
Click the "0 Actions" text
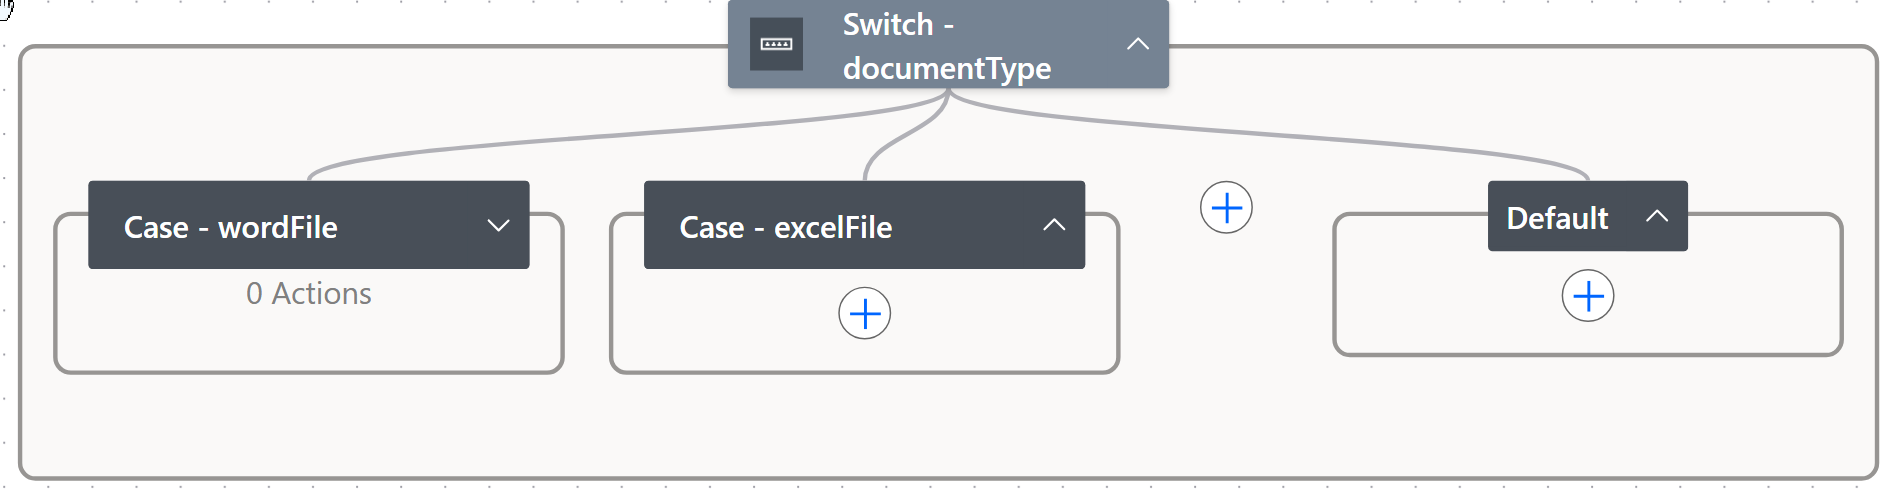308,293
